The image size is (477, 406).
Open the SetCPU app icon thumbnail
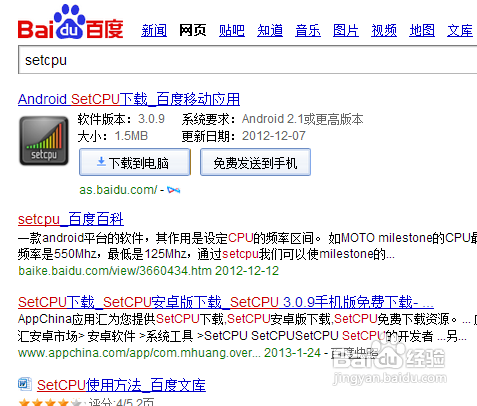44,141
